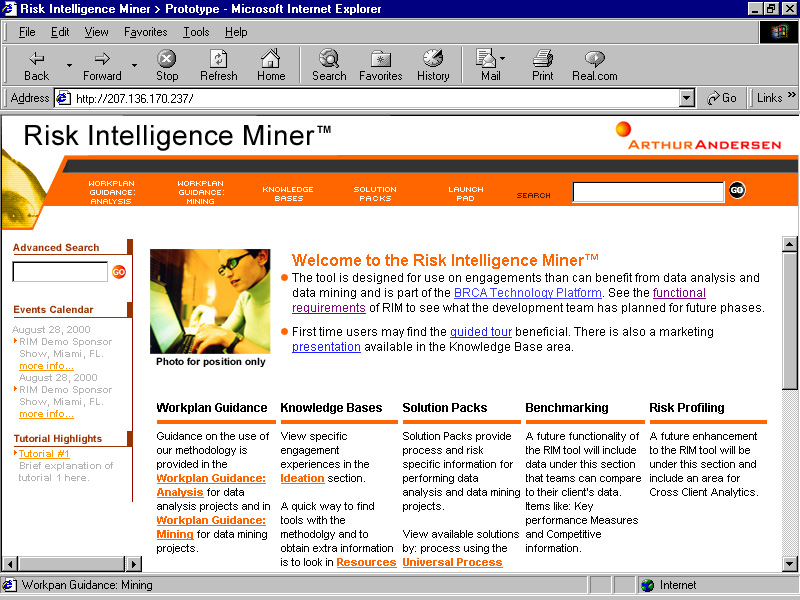Click the Internet Explorer icon in the title bar
This screenshot has height=600, width=800.
(9, 9)
